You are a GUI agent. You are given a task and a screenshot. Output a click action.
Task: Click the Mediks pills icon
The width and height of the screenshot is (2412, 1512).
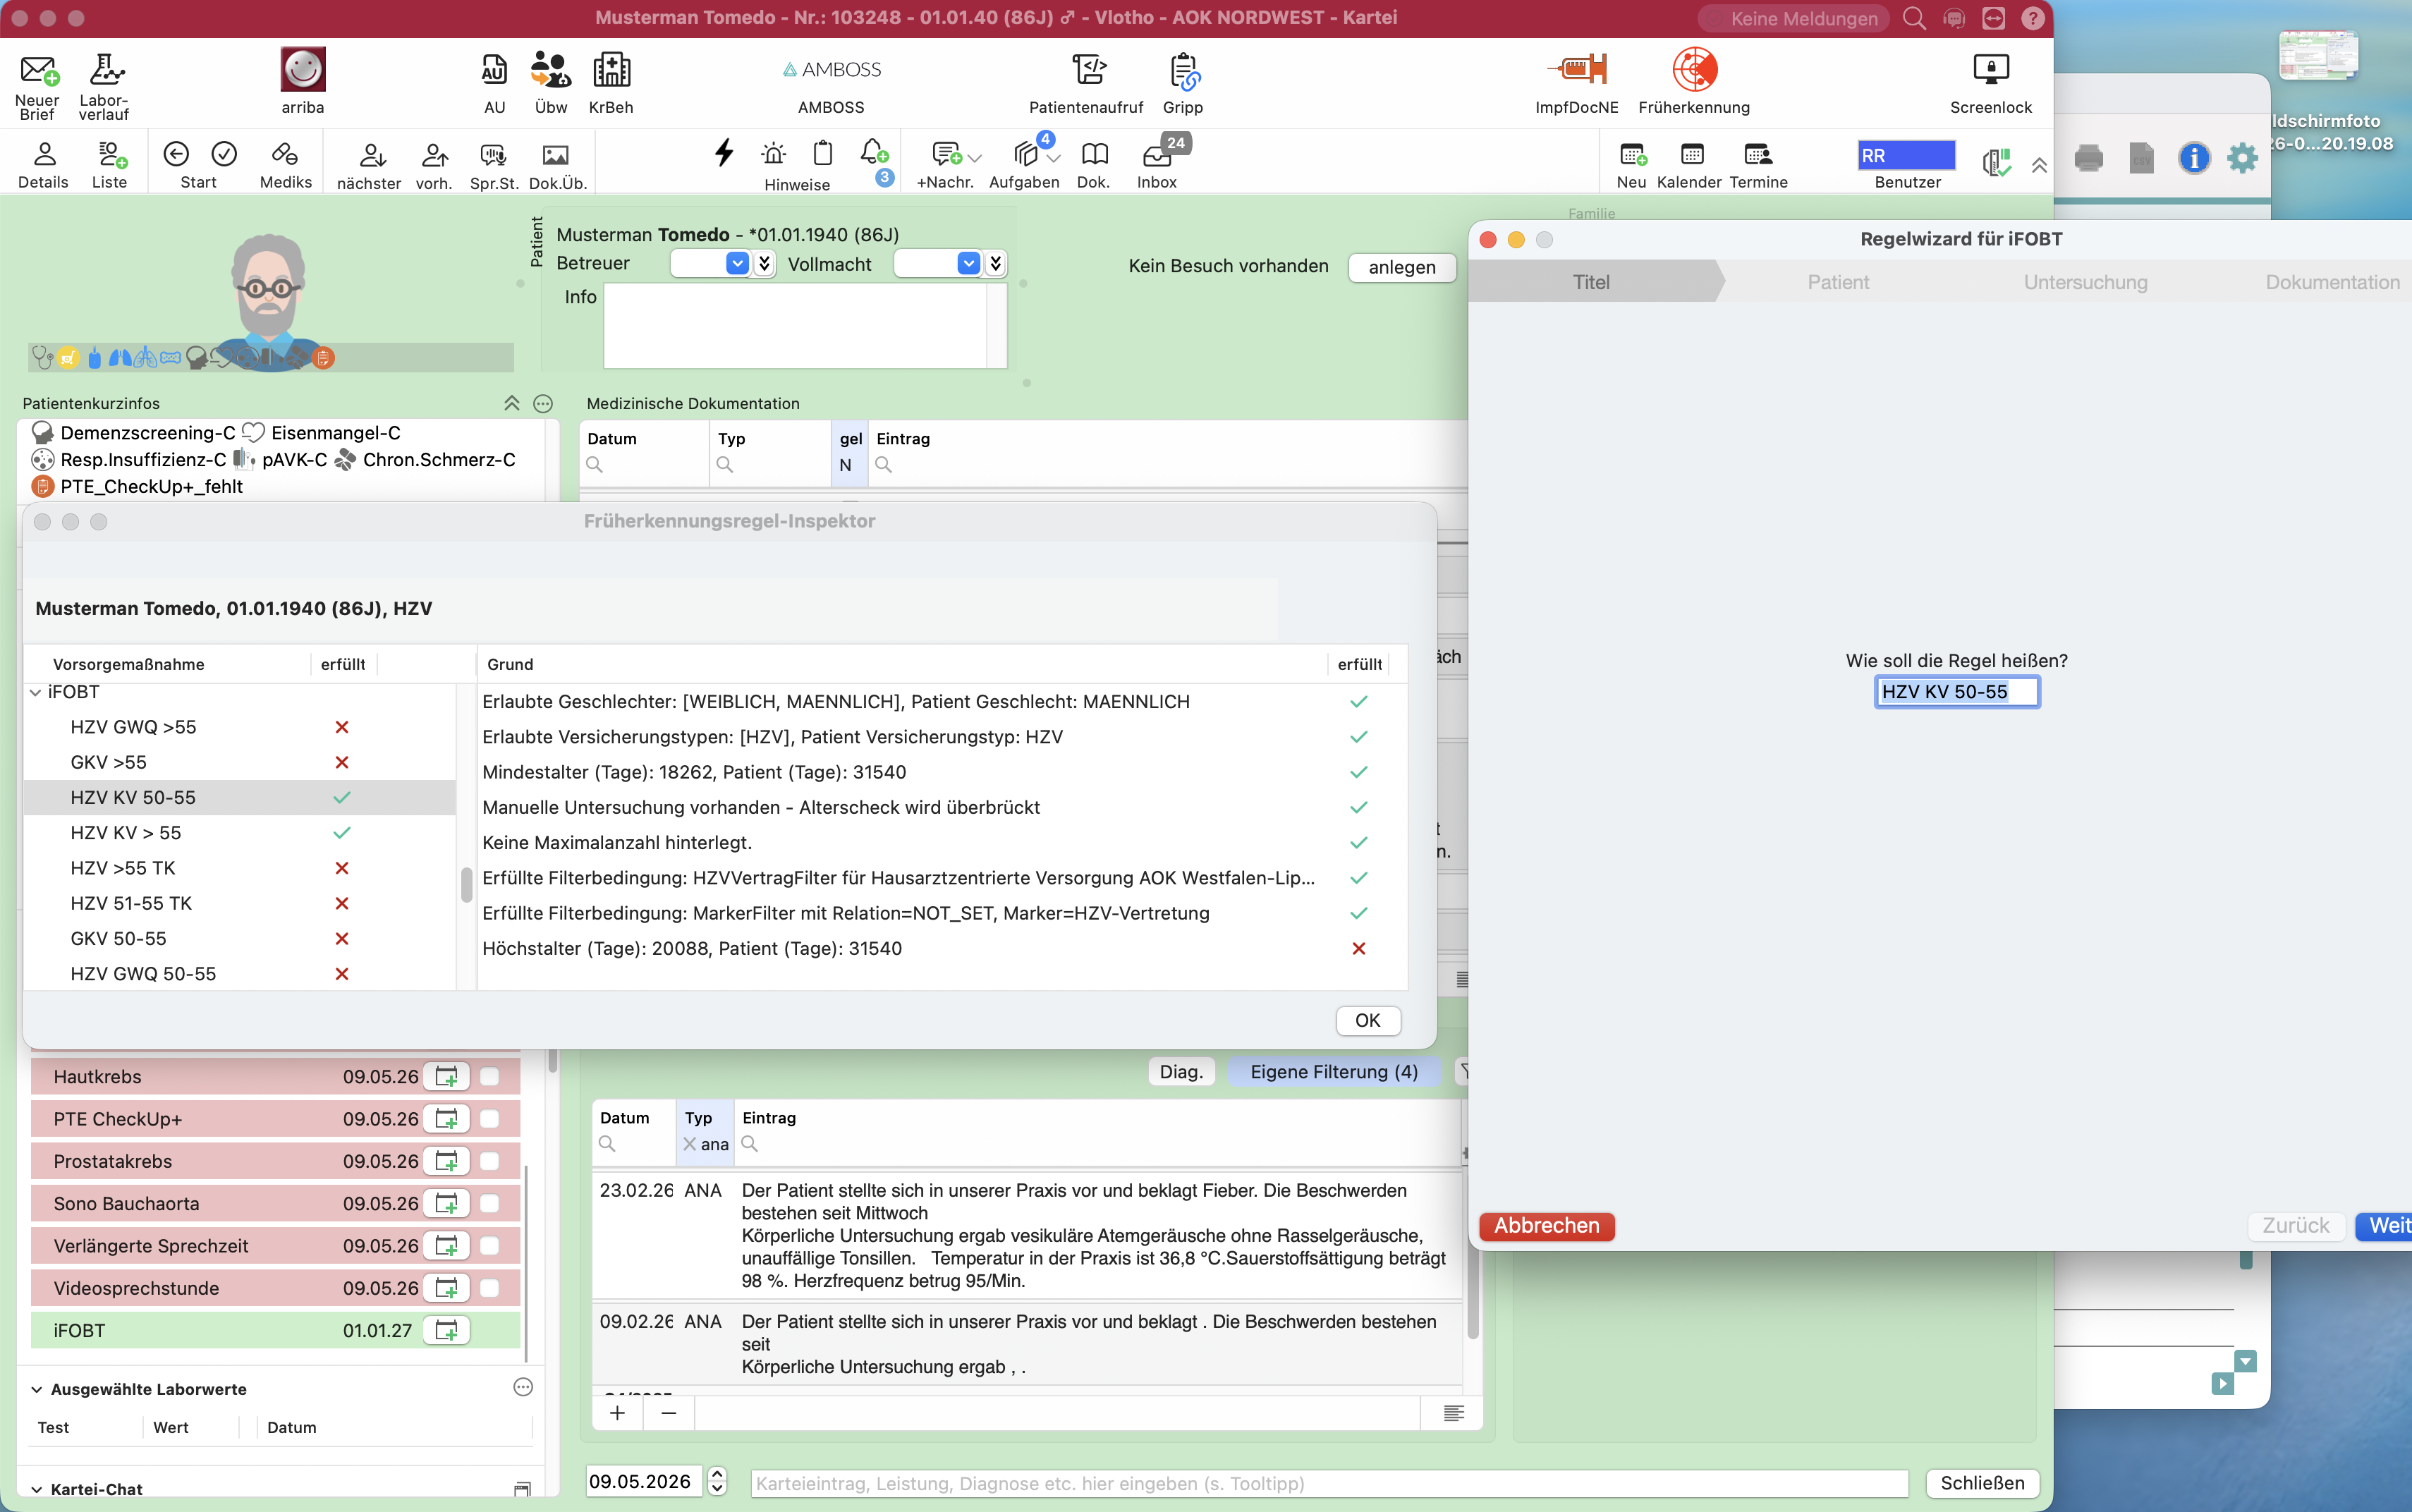pyautogui.click(x=285, y=154)
